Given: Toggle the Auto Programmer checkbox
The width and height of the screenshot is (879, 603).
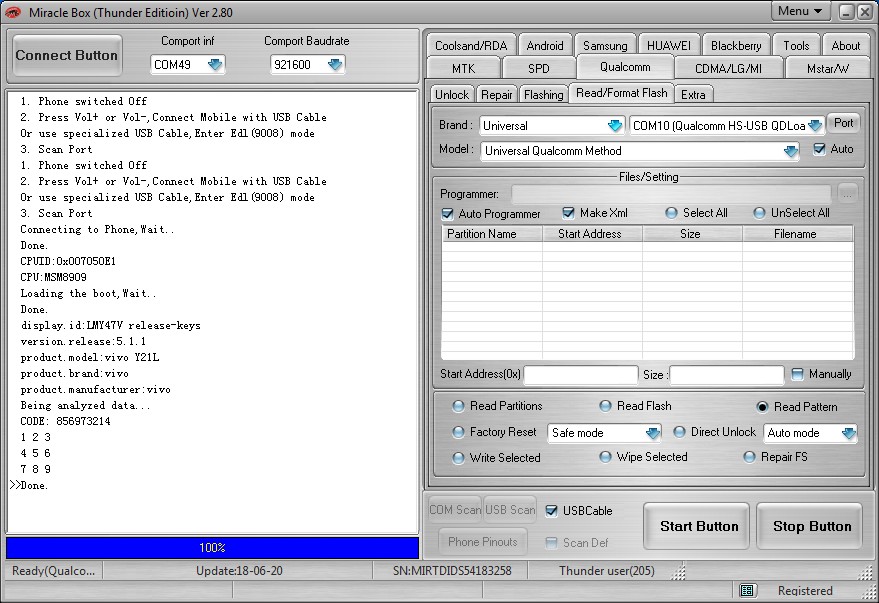Looking at the screenshot, I should click(447, 214).
